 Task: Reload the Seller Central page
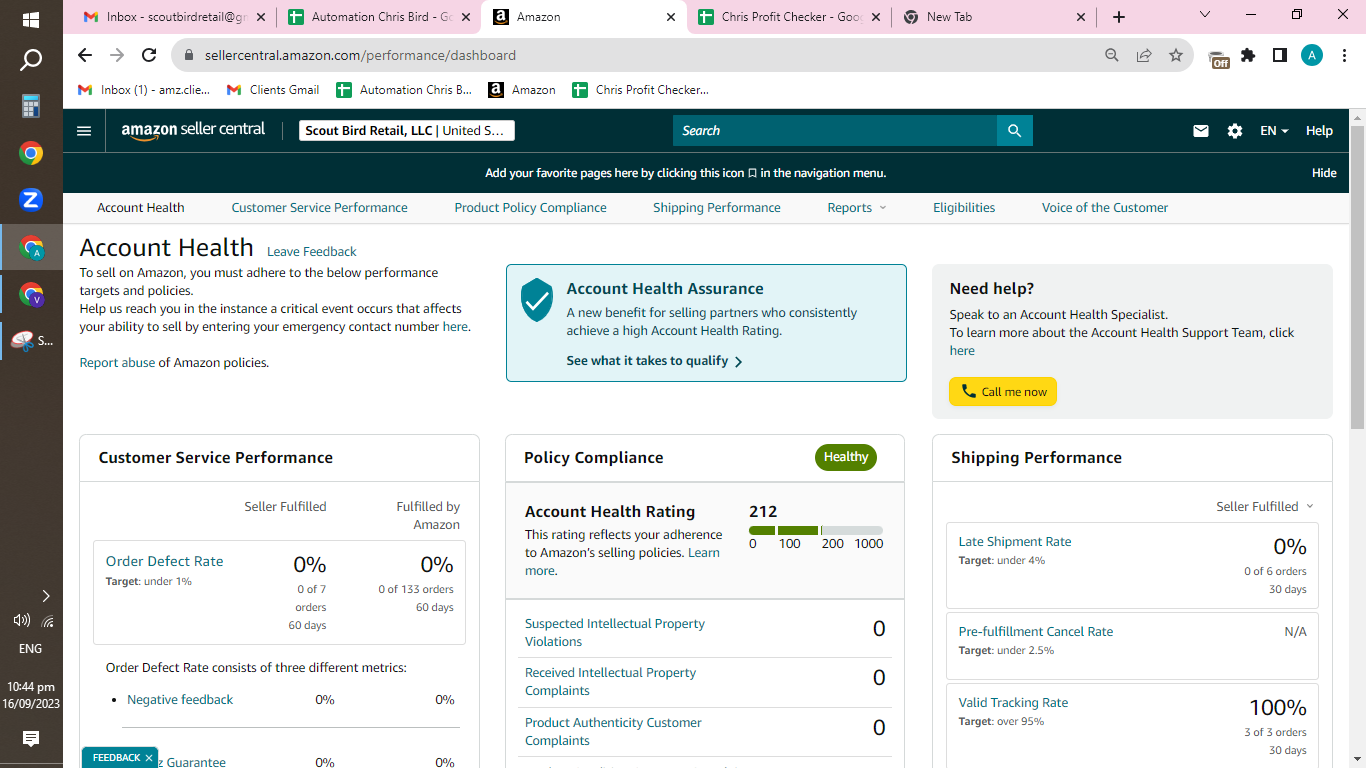point(149,56)
